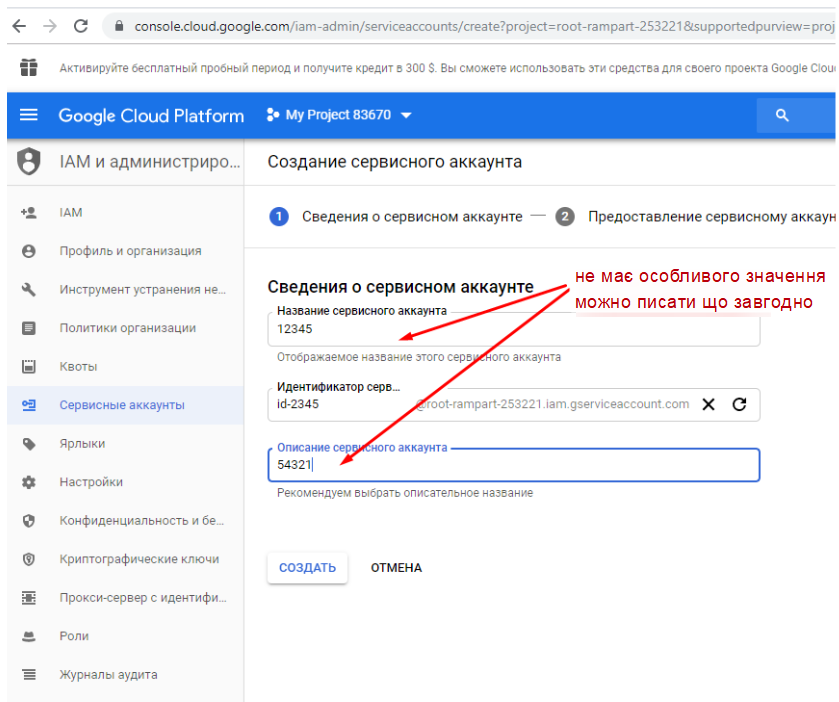This screenshot has height=702, width=839.
Task: Click the wrench icon in sidebar
Action: (29, 289)
